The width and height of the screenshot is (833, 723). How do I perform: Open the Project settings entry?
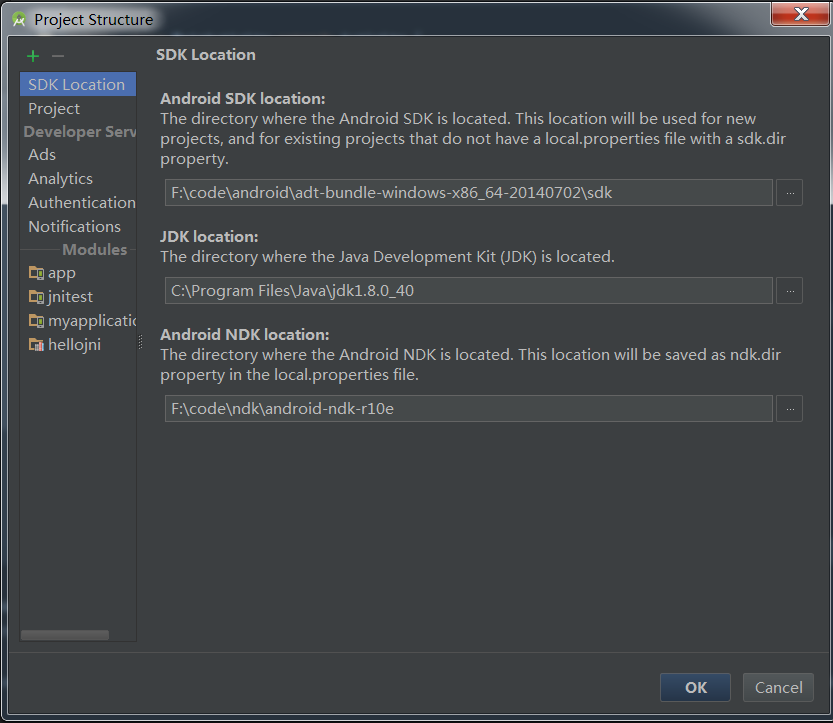click(78, 108)
